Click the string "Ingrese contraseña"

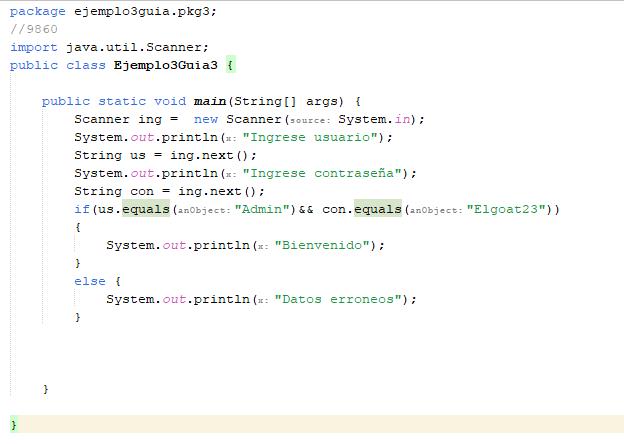322,173
